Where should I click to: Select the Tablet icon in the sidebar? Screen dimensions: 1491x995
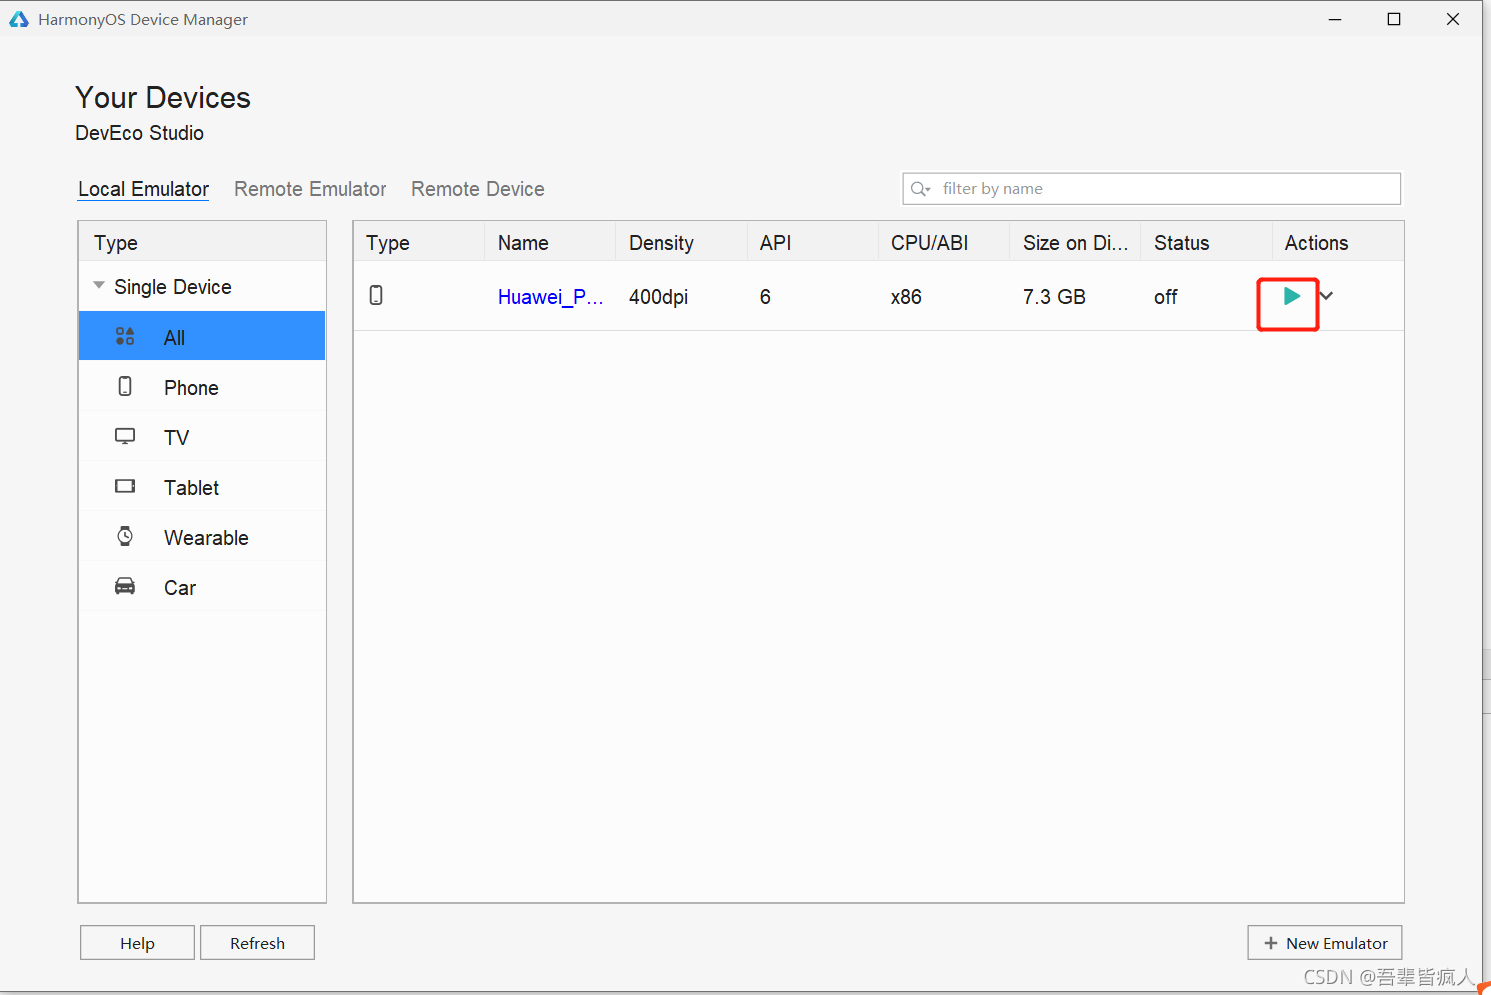coord(125,486)
